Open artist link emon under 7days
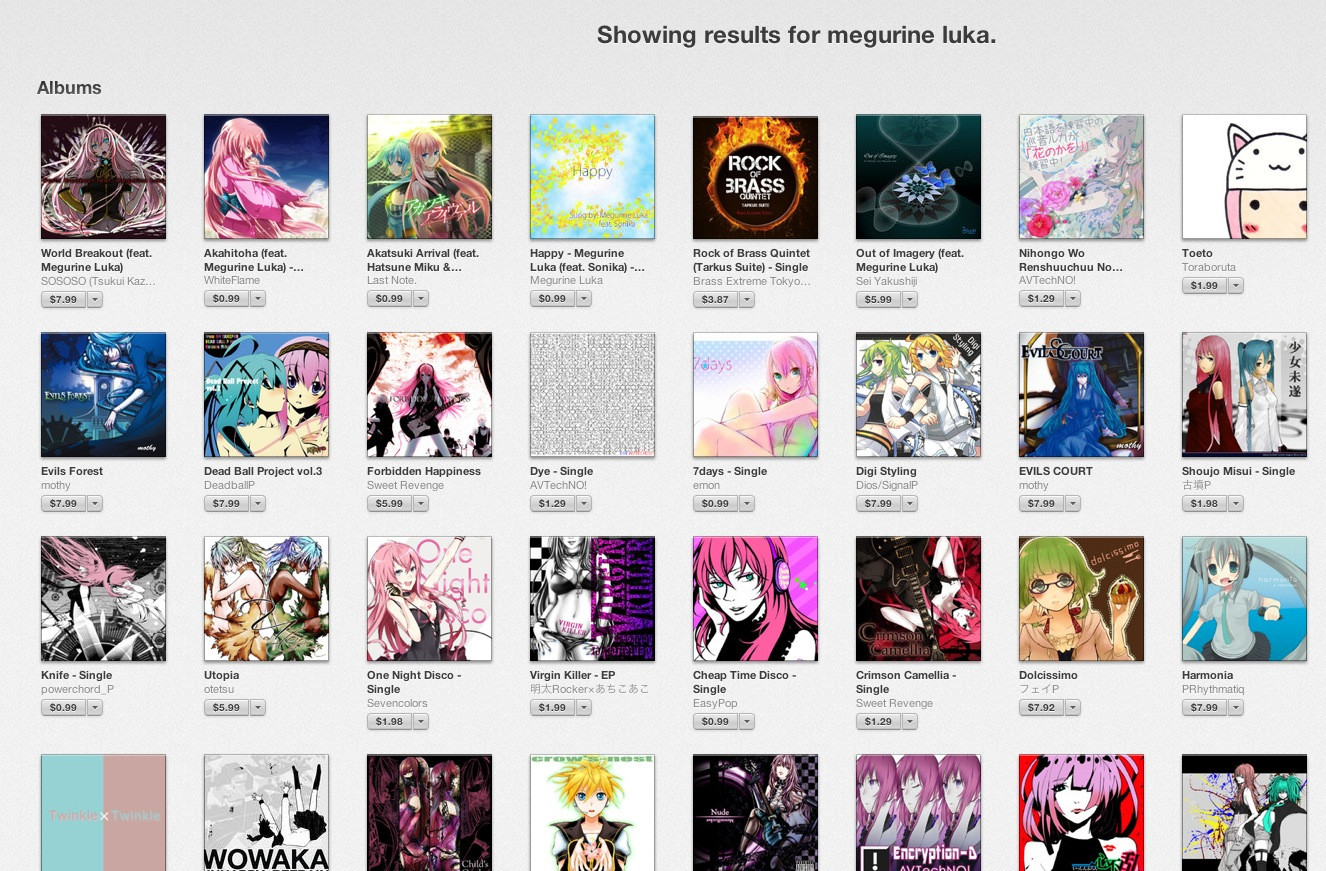This screenshot has height=871, width=1326. coord(706,485)
